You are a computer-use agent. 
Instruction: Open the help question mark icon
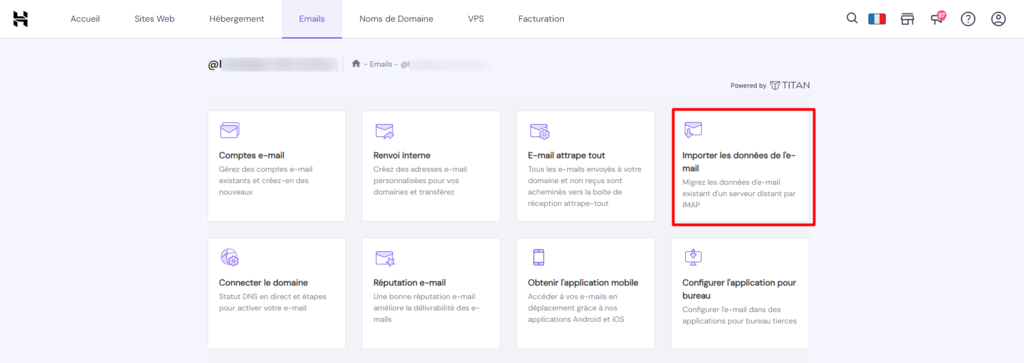[x=968, y=19]
